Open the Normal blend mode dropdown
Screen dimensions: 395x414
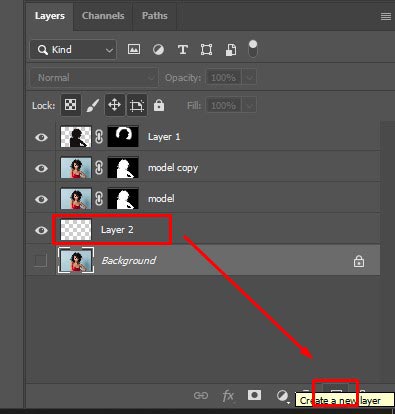click(x=94, y=78)
